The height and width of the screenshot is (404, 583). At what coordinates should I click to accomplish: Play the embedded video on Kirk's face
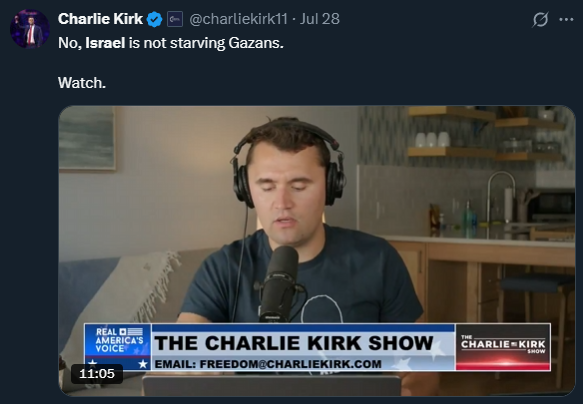click(286, 193)
